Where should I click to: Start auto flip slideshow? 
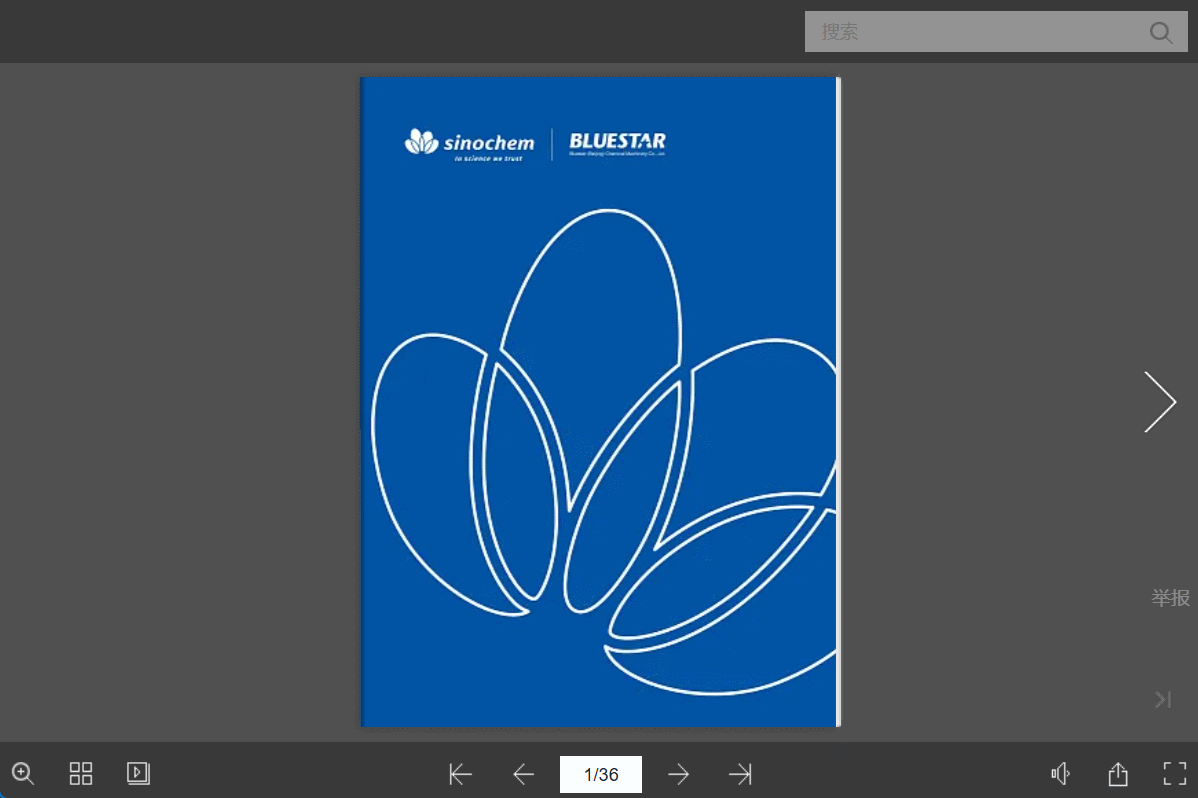point(138,773)
